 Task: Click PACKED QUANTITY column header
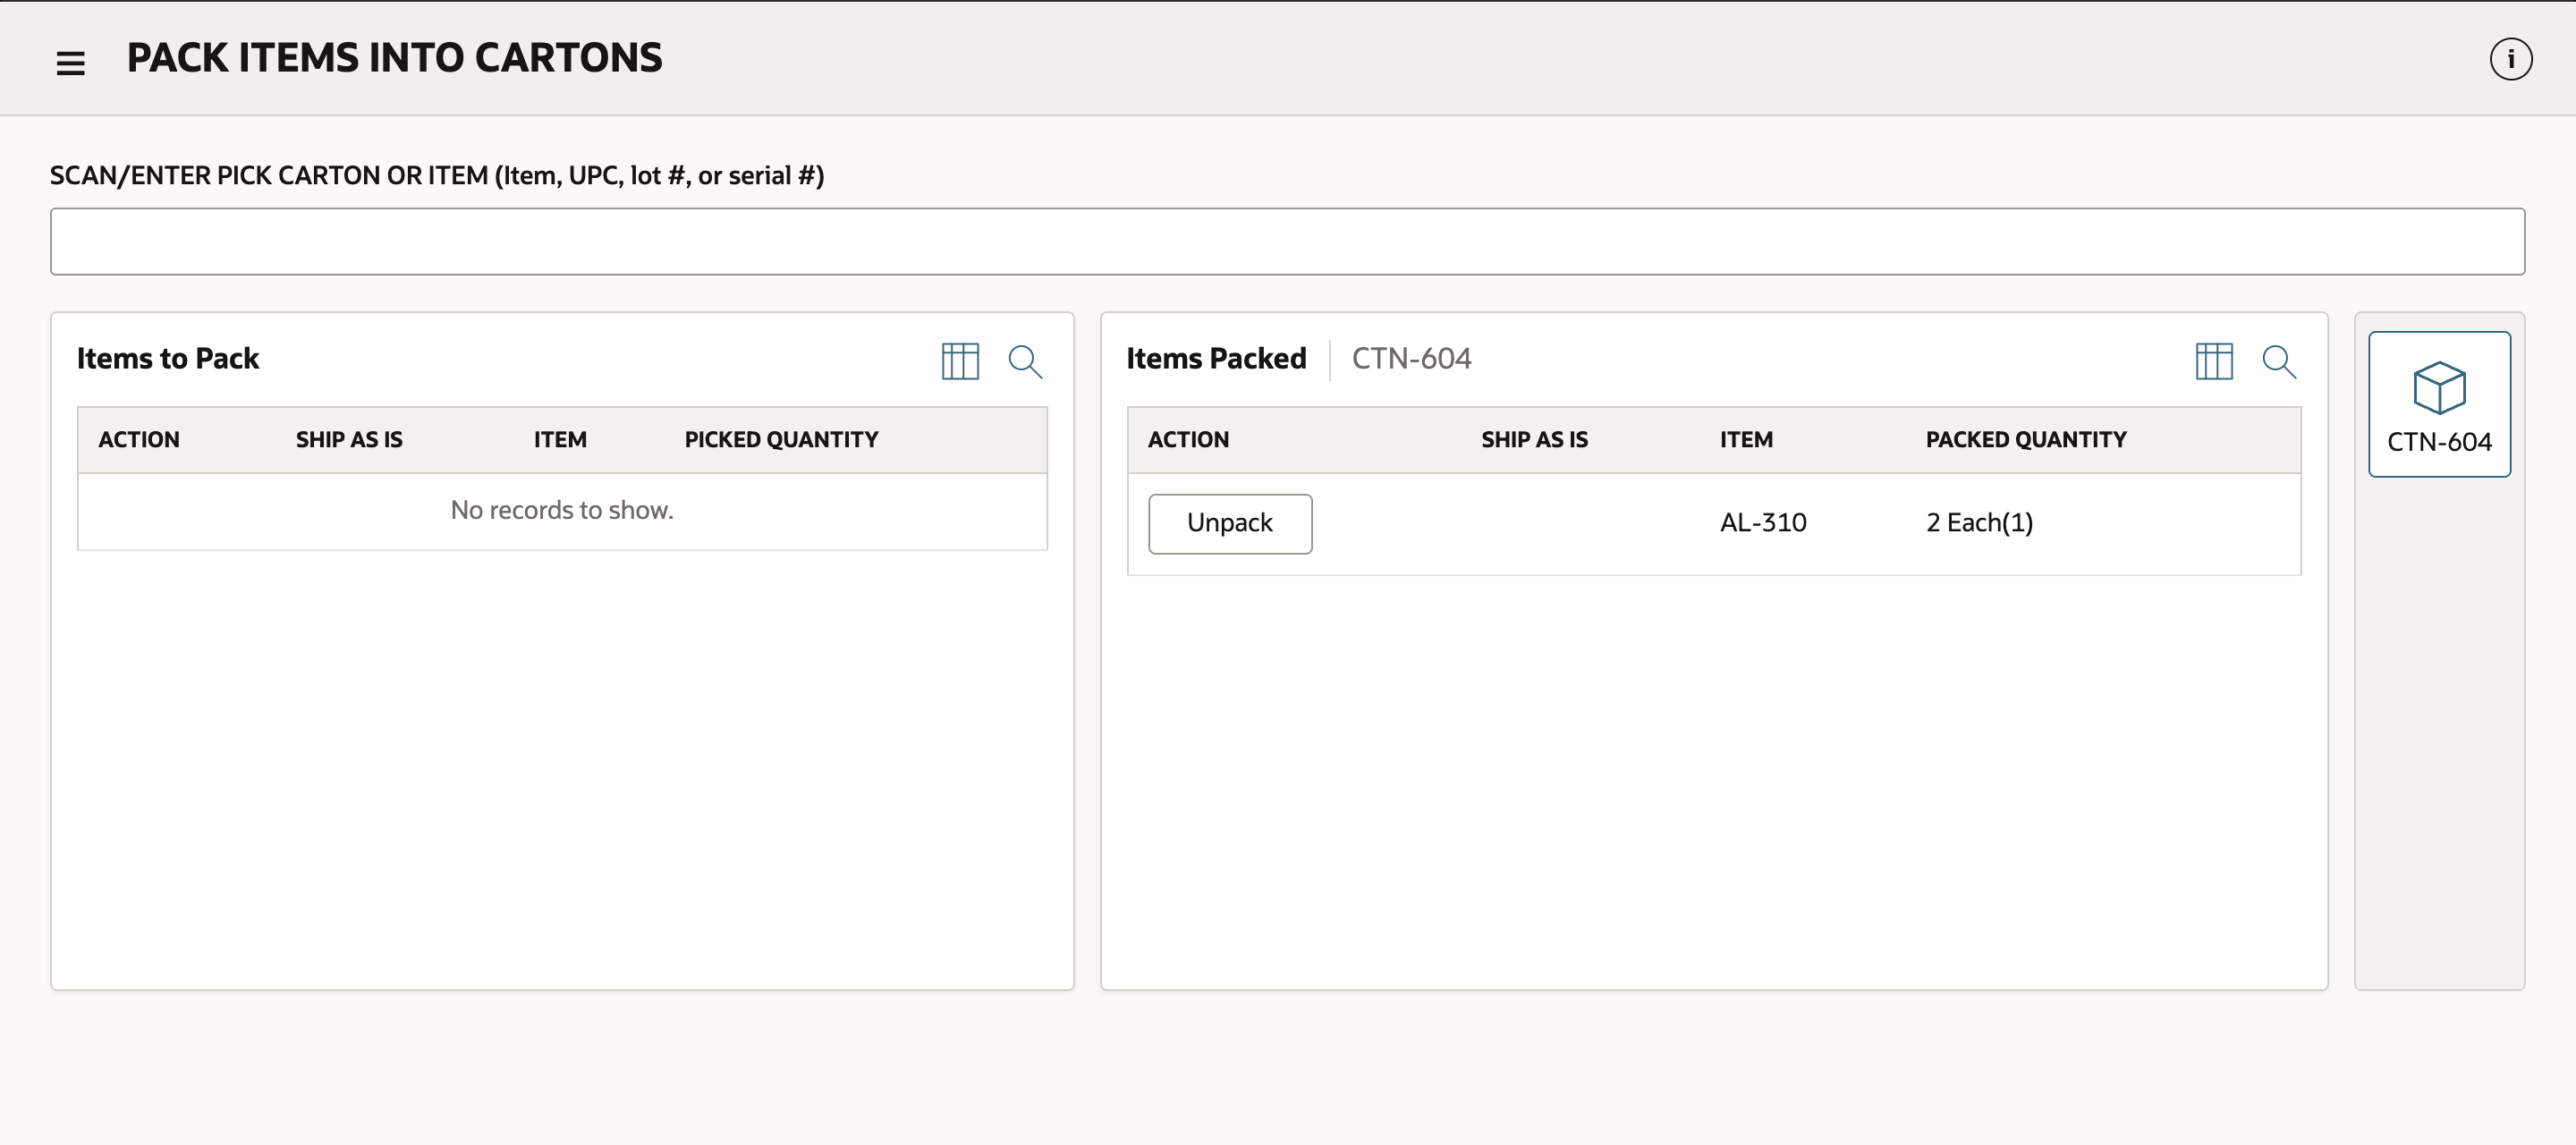(2026, 440)
